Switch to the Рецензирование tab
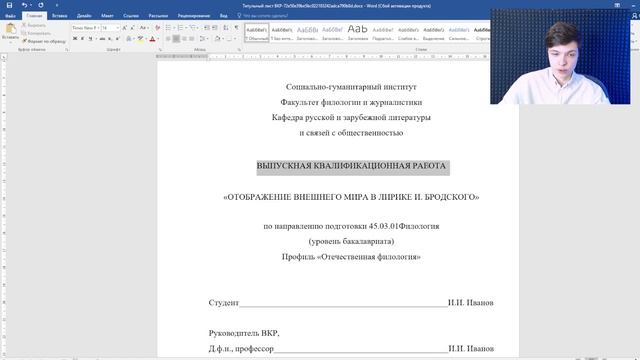 194,16
